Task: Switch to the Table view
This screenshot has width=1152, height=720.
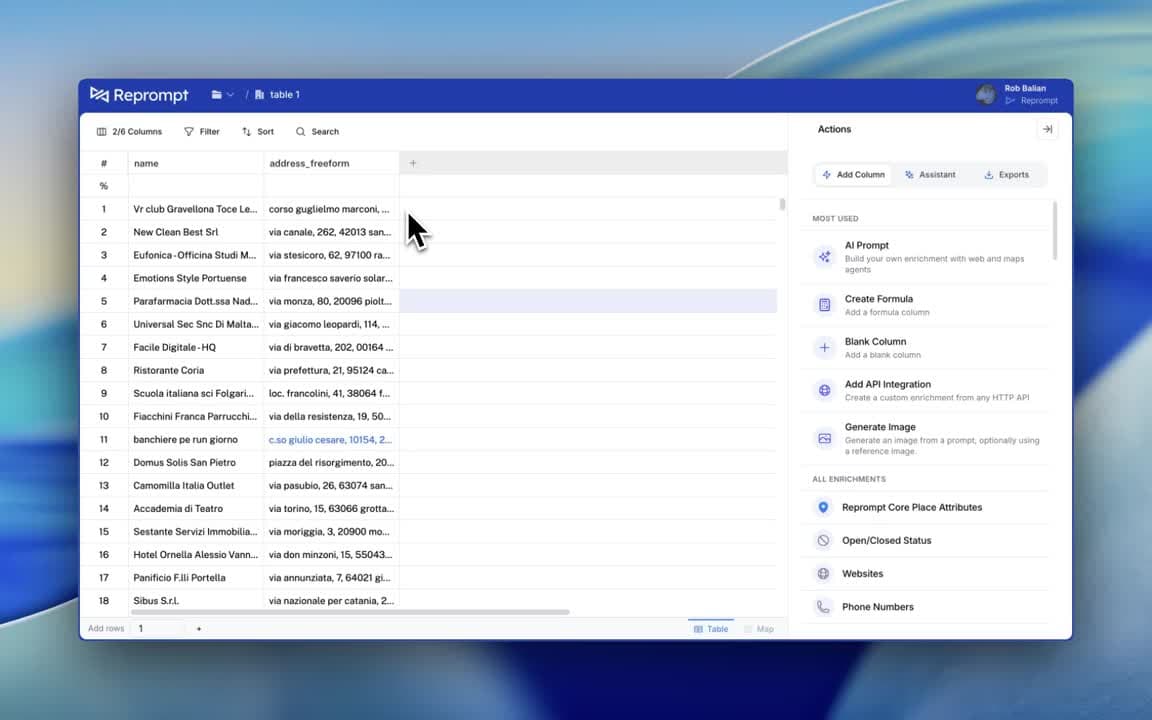Action: tap(711, 629)
